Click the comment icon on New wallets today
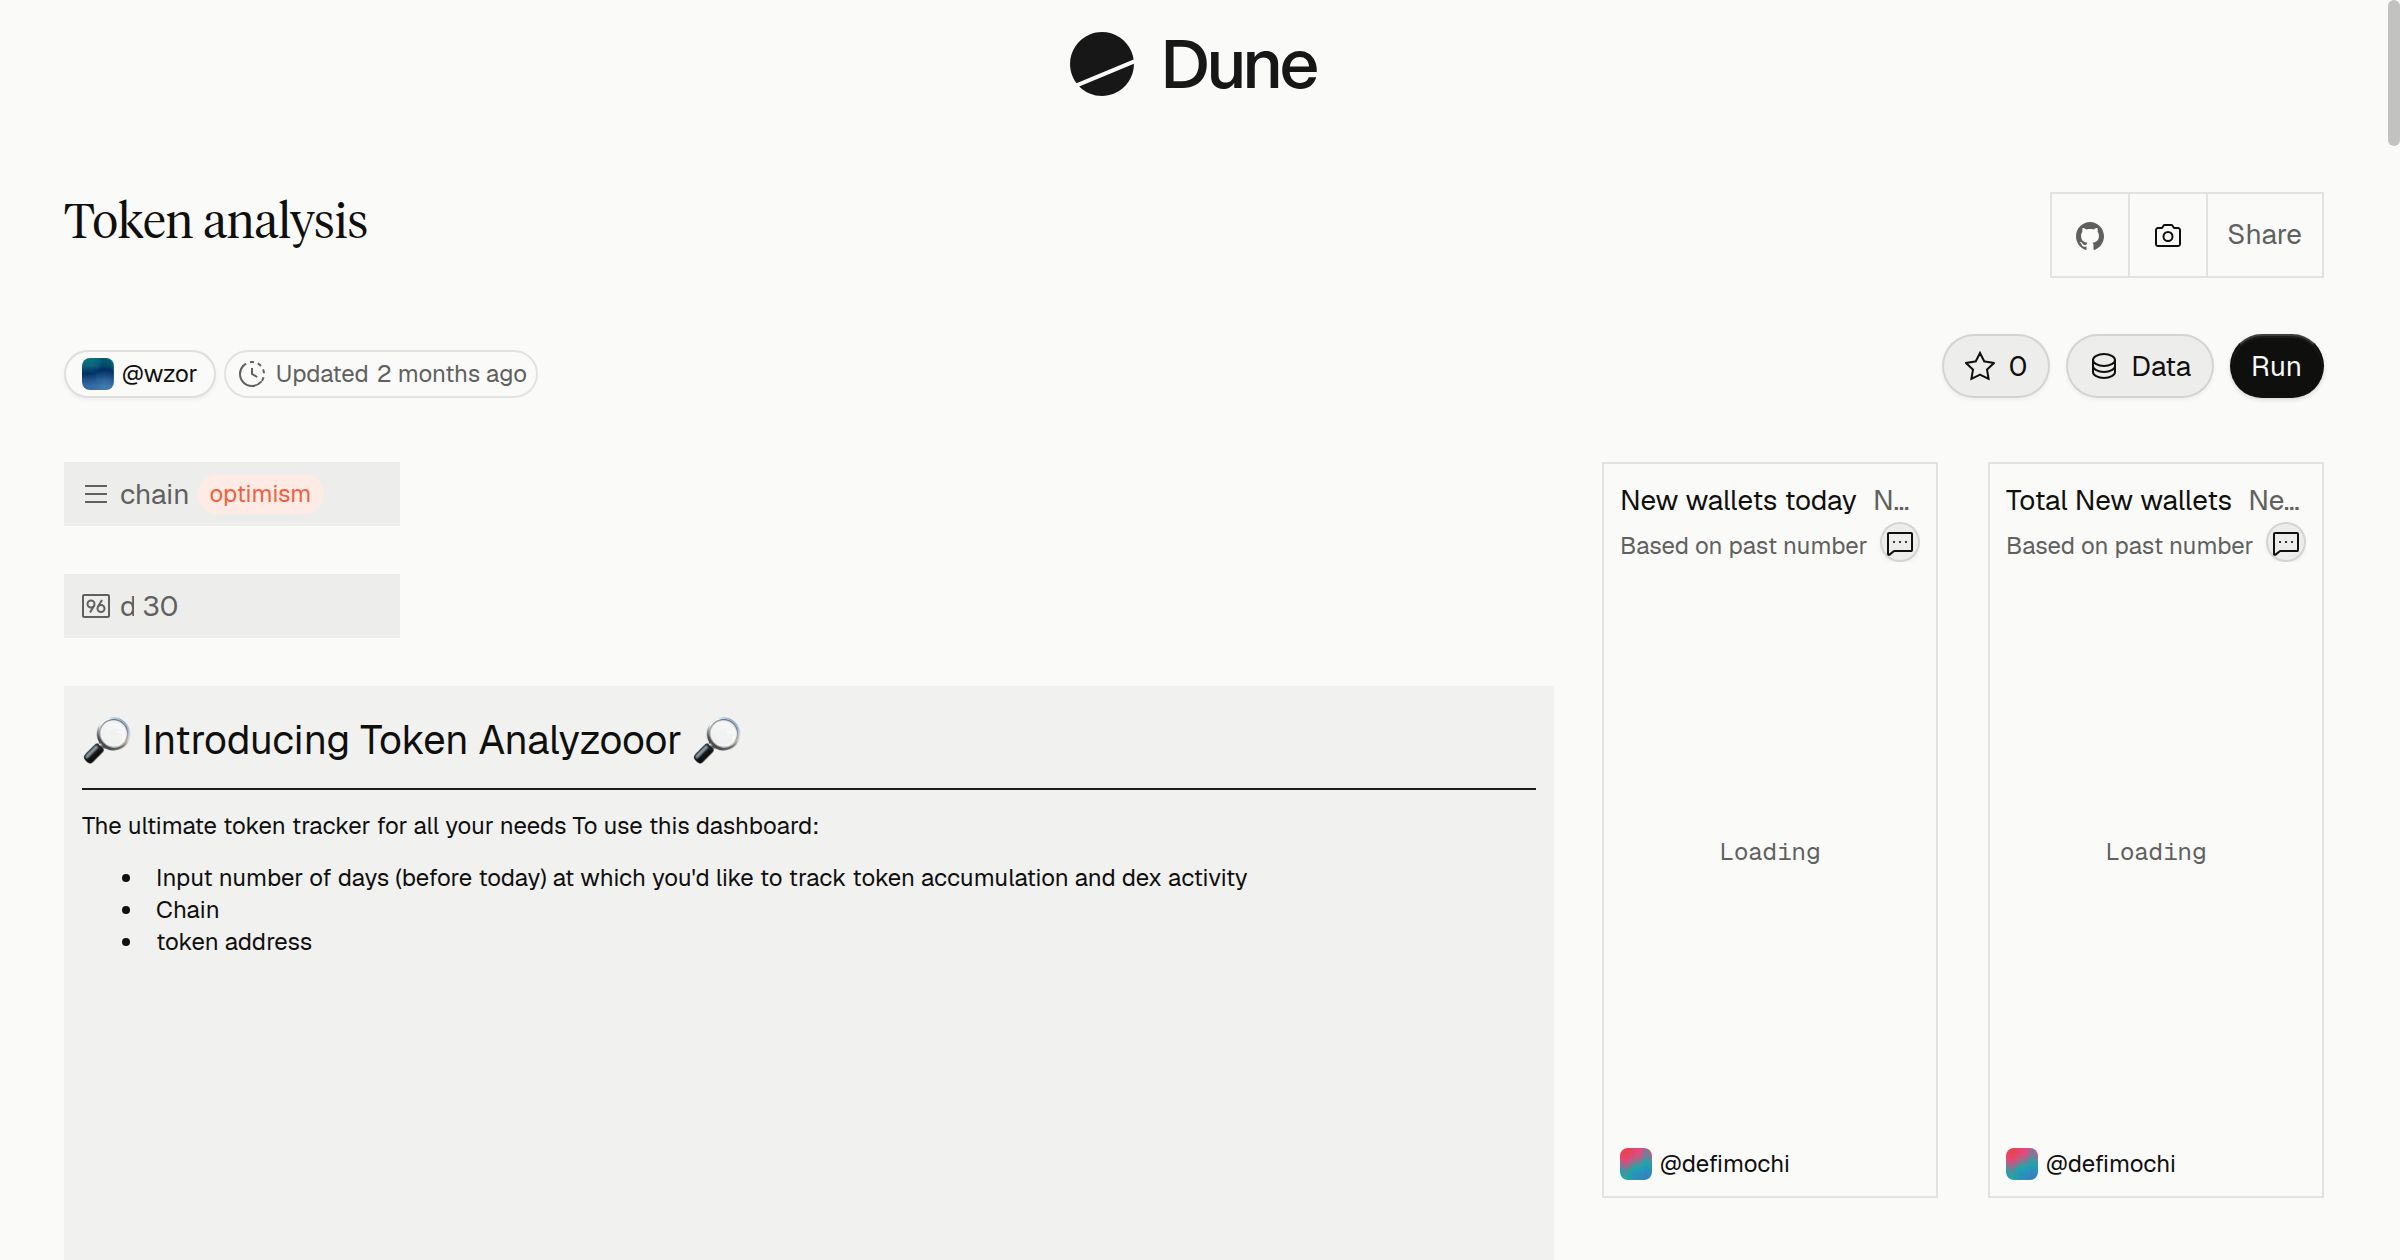 (x=1899, y=543)
